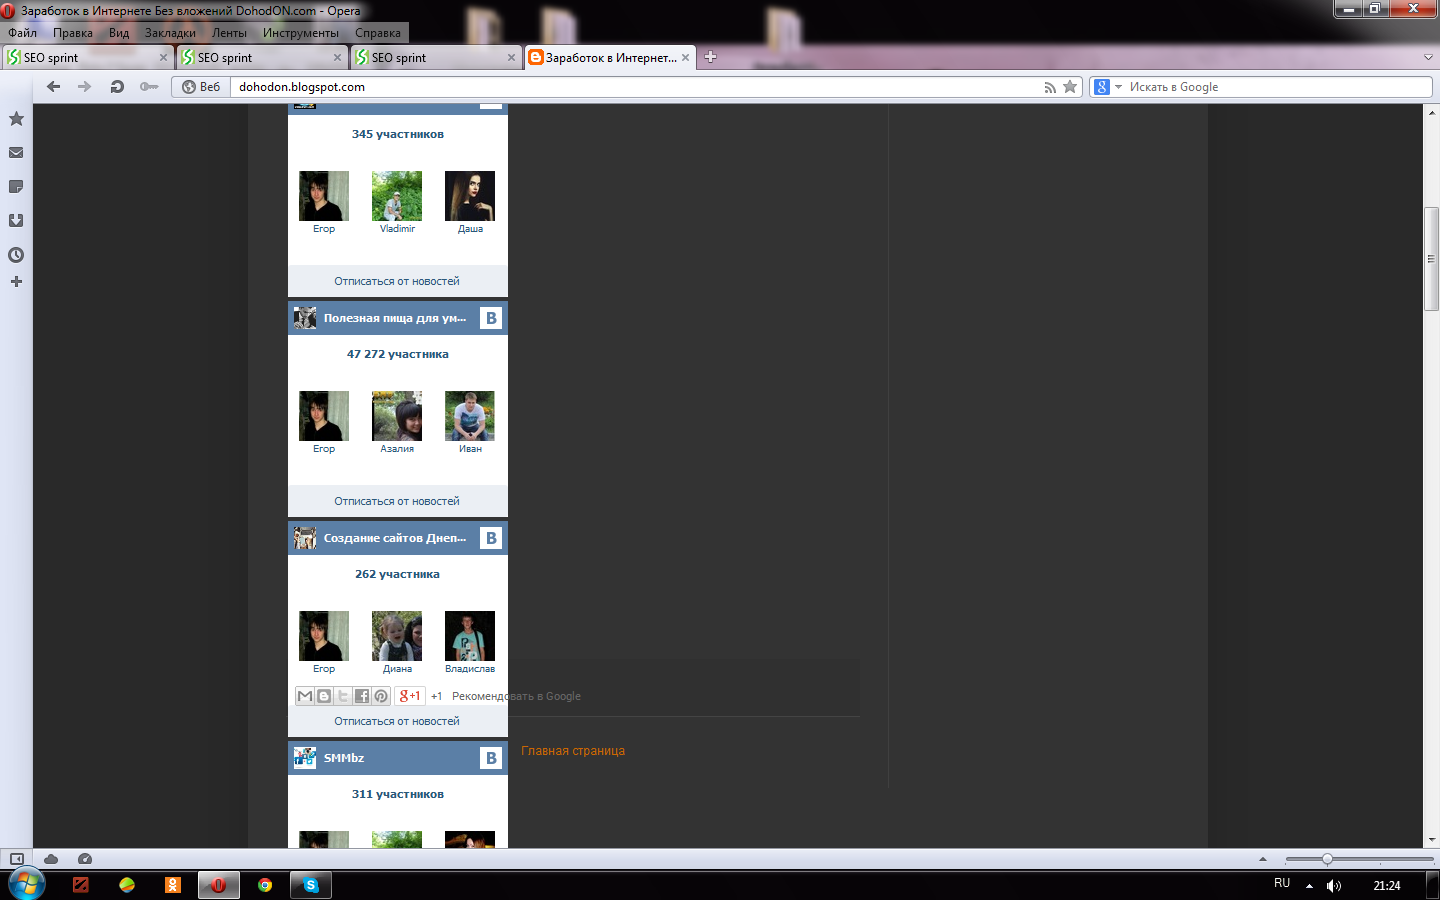Open Иван's profile photo
The image size is (1440, 900).
470,416
